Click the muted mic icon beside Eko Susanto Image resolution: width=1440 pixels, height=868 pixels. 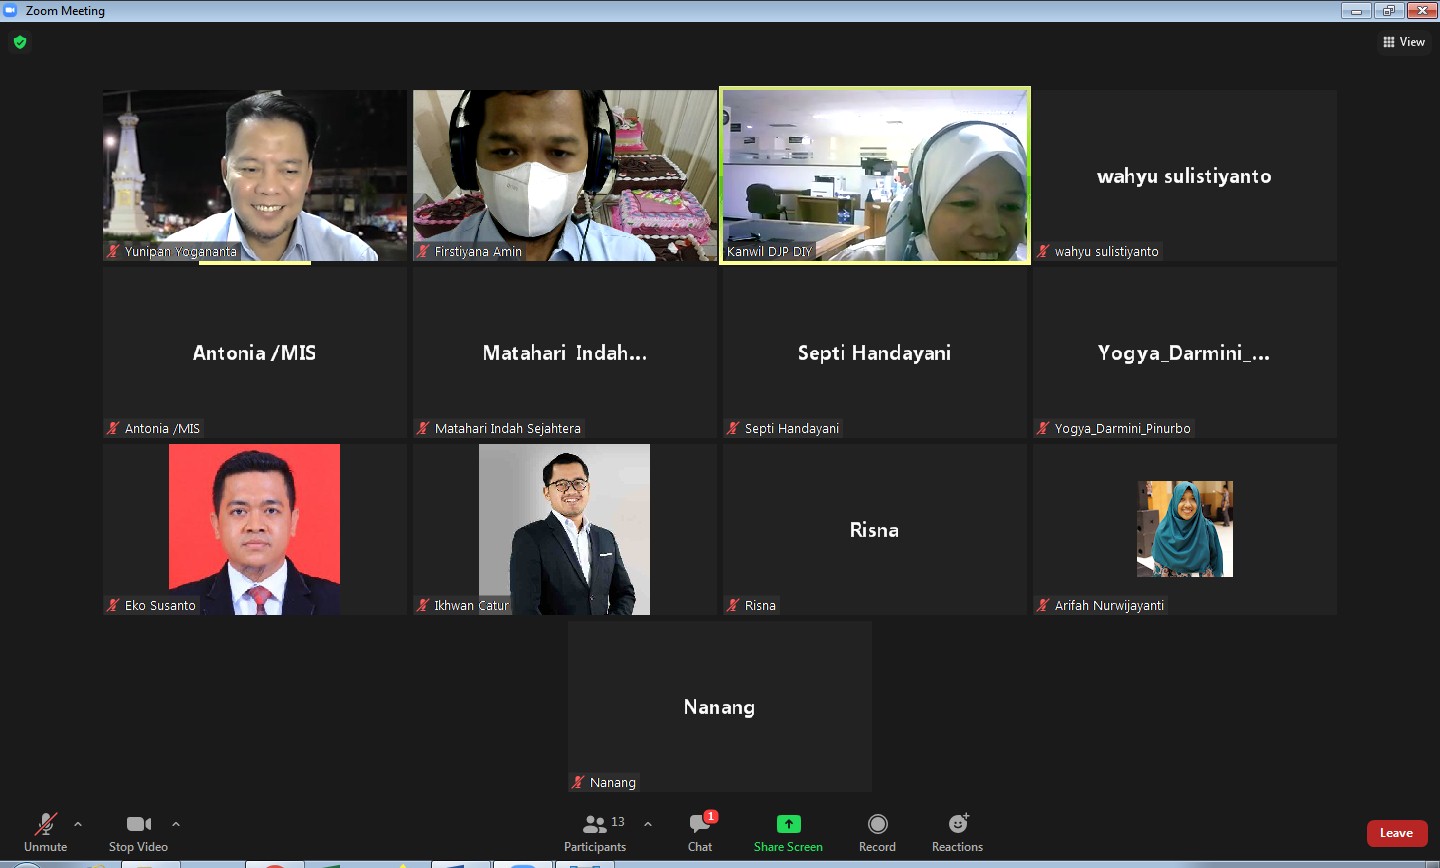(113, 606)
